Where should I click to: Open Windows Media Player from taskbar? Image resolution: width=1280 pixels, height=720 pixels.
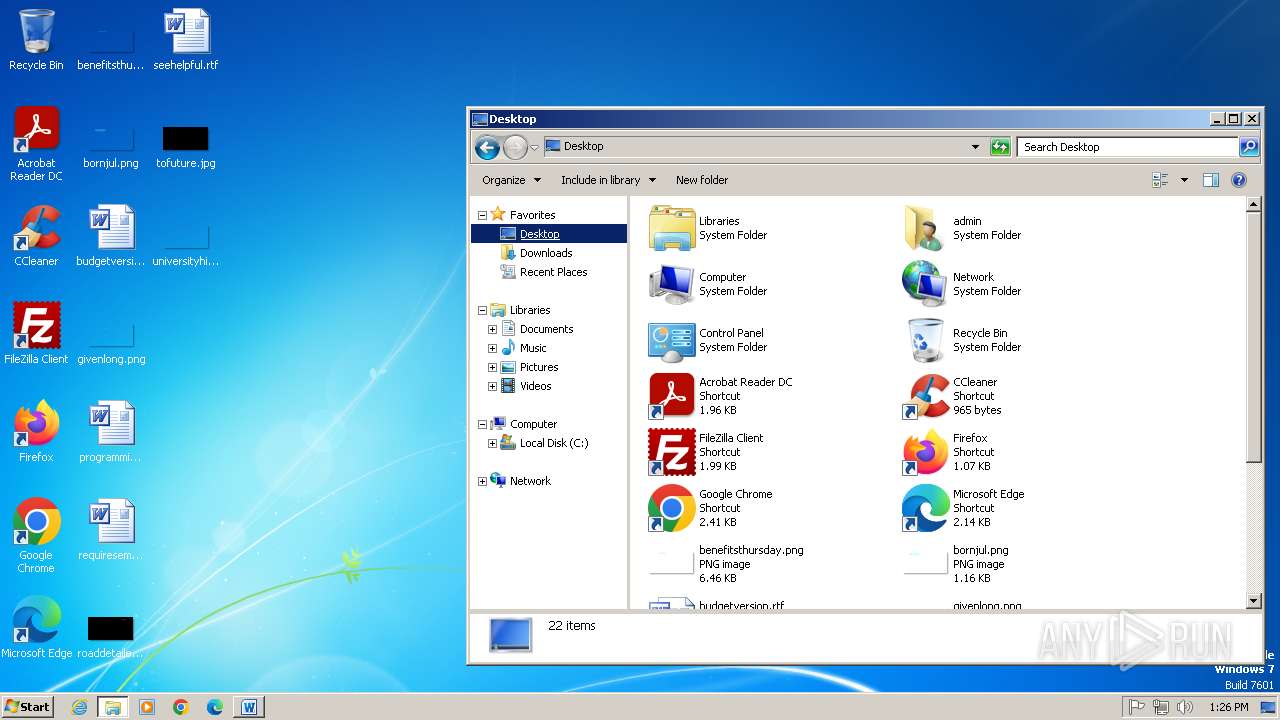[x=147, y=707]
